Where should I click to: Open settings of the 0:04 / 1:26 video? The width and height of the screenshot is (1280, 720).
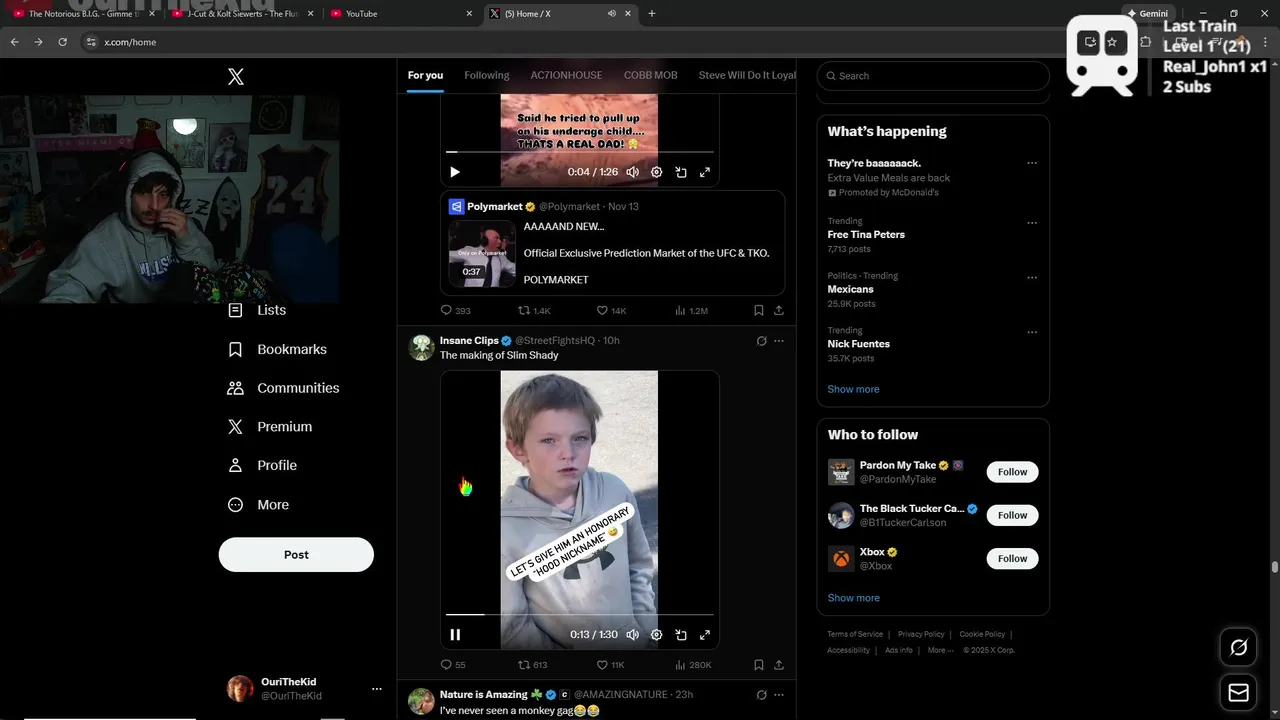pos(656,172)
